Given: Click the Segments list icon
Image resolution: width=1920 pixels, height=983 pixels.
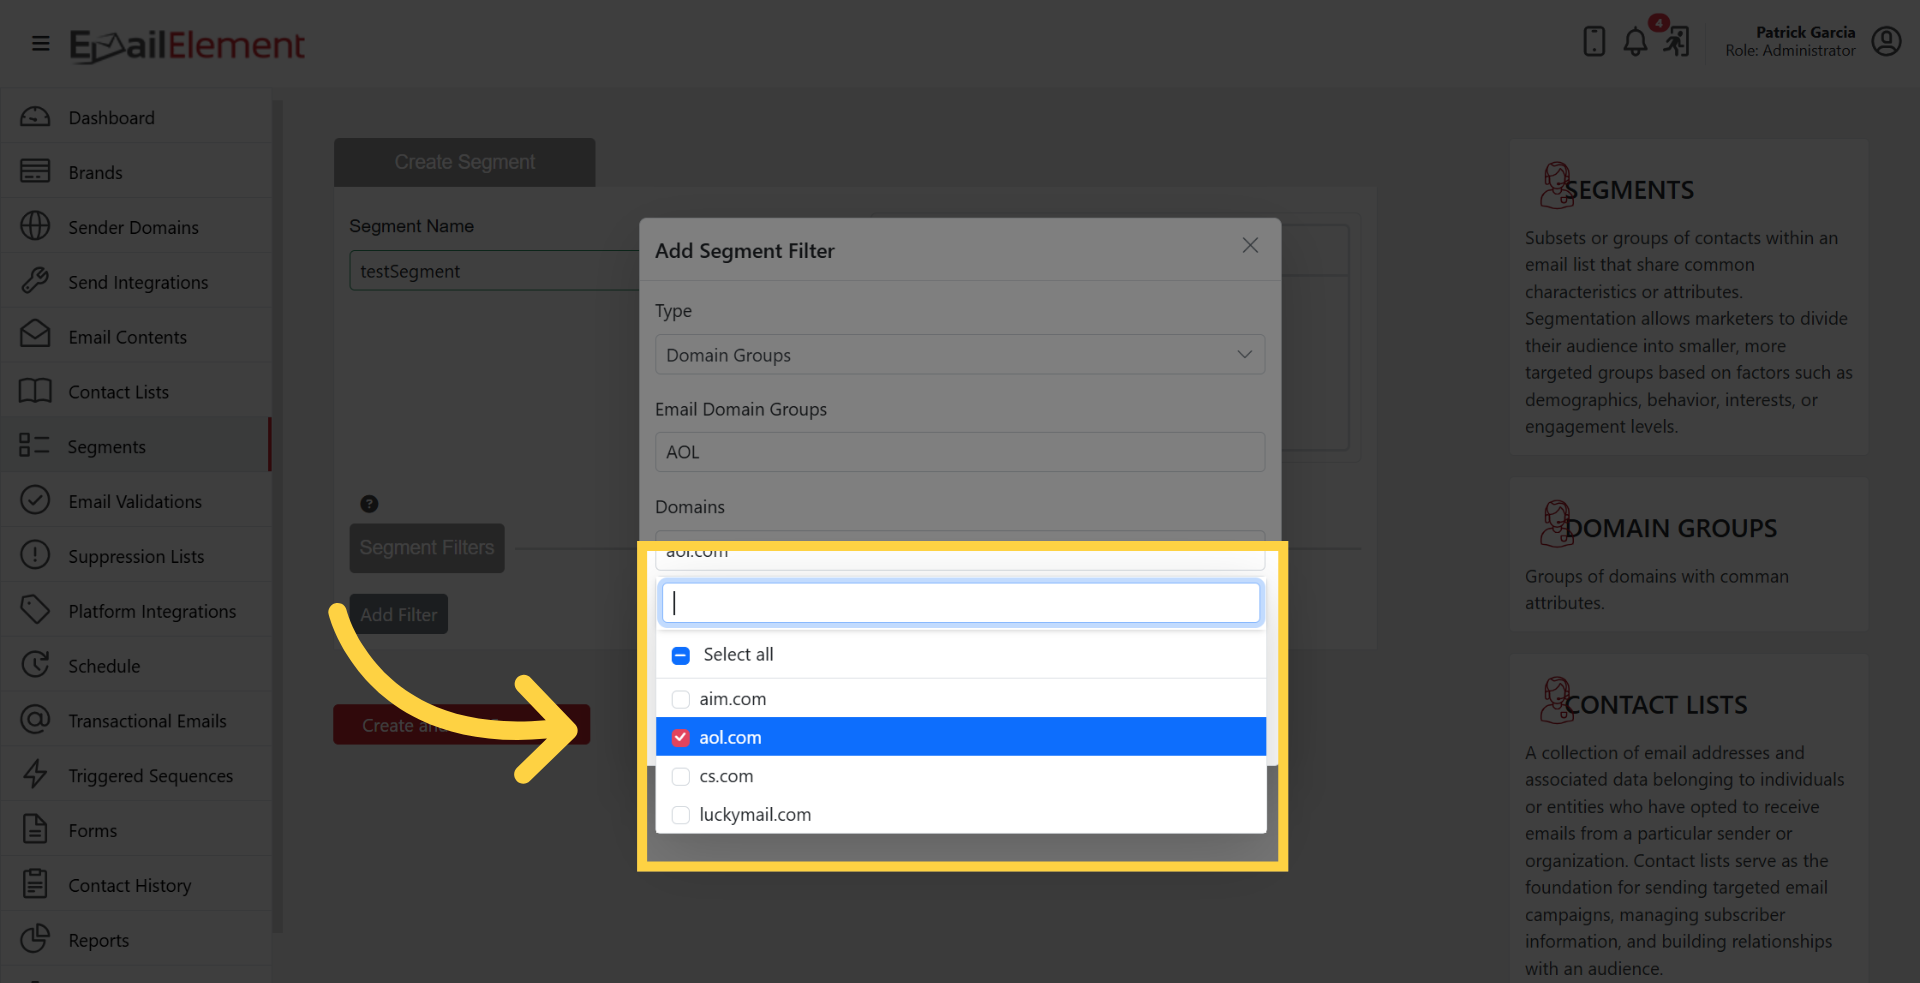Looking at the screenshot, I should click(x=34, y=445).
